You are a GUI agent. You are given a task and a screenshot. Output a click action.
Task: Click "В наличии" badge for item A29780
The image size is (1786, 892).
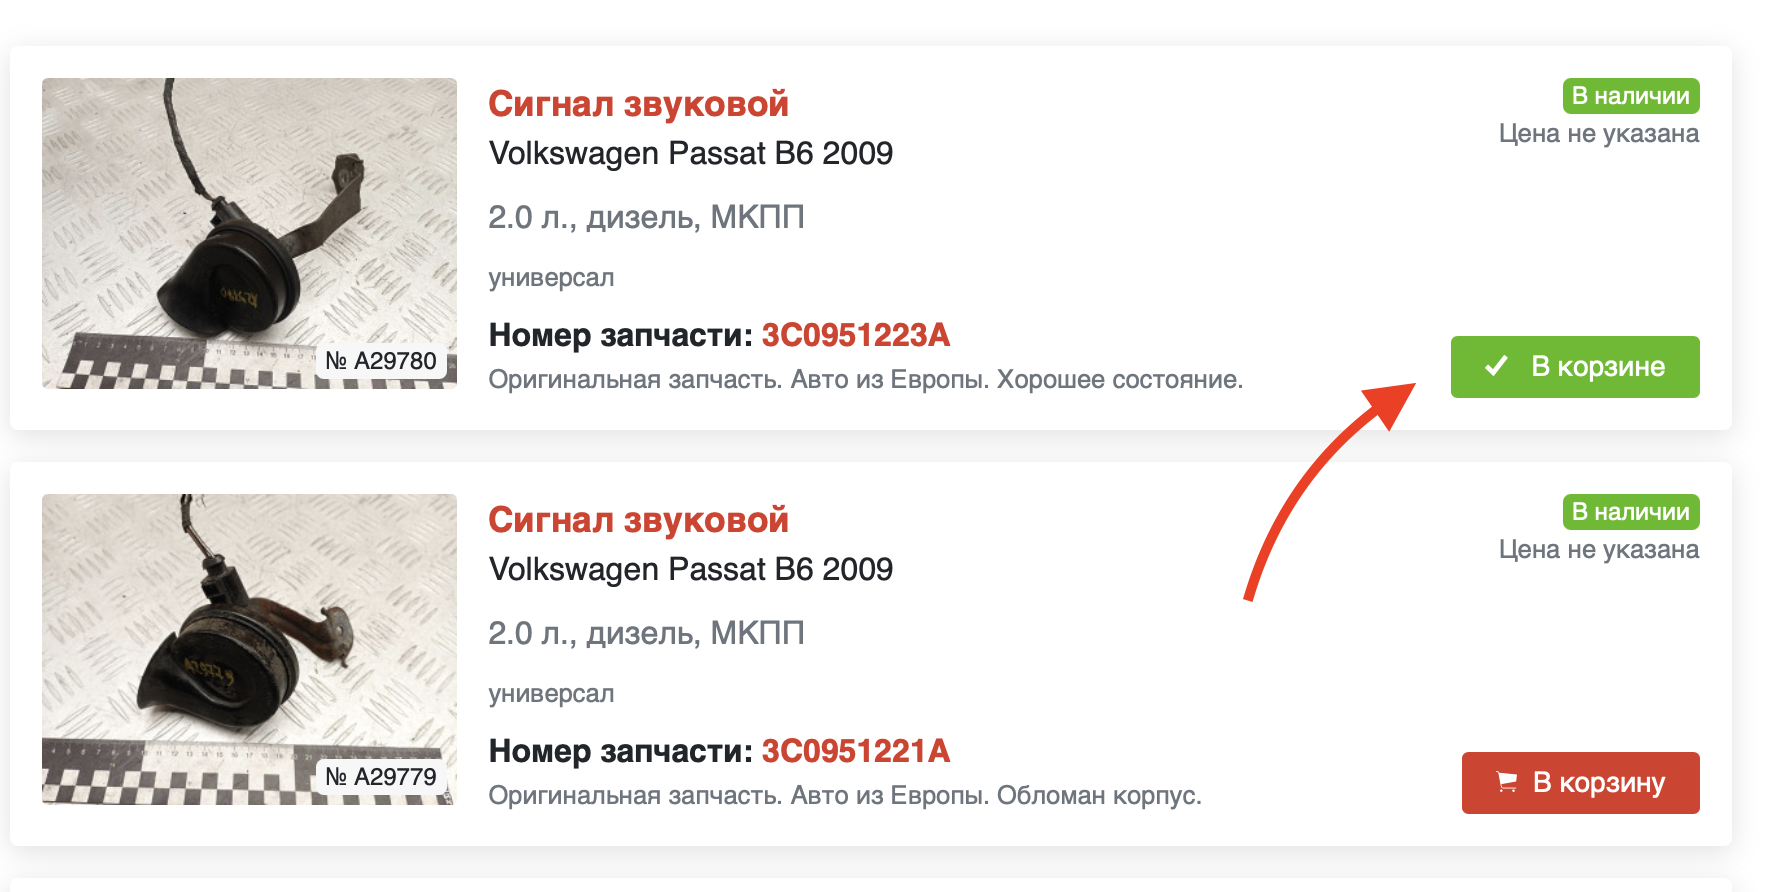[x=1630, y=96]
